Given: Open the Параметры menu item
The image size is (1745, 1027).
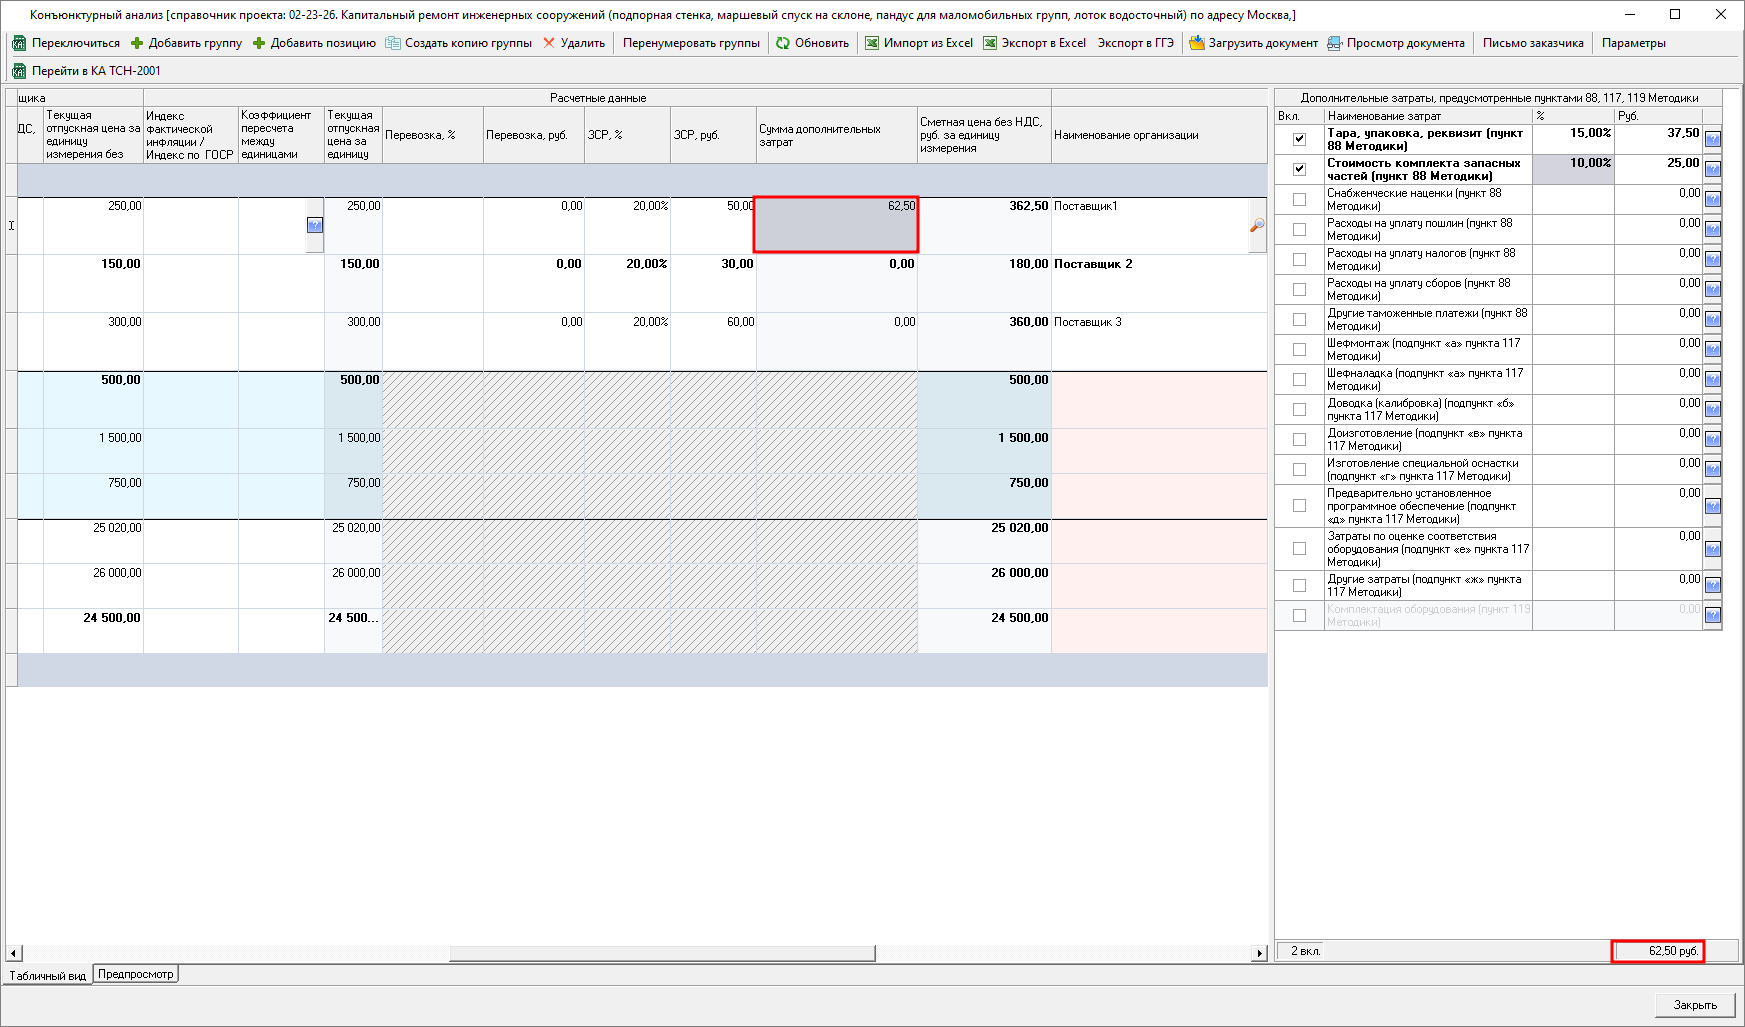Looking at the screenshot, I should pos(1633,43).
